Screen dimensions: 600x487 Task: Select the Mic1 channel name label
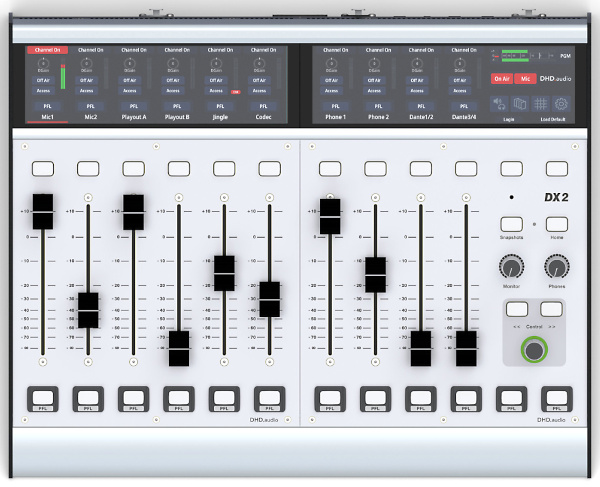coord(47,117)
